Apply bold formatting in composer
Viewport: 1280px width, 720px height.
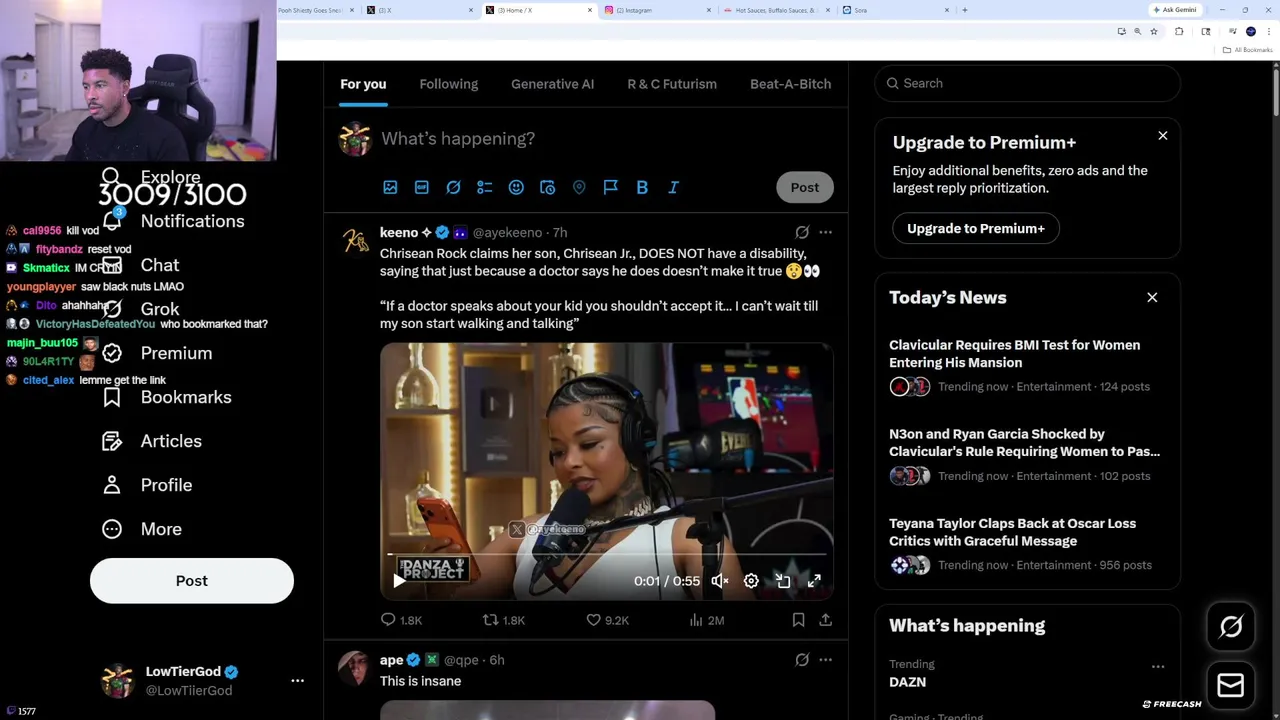tap(642, 187)
